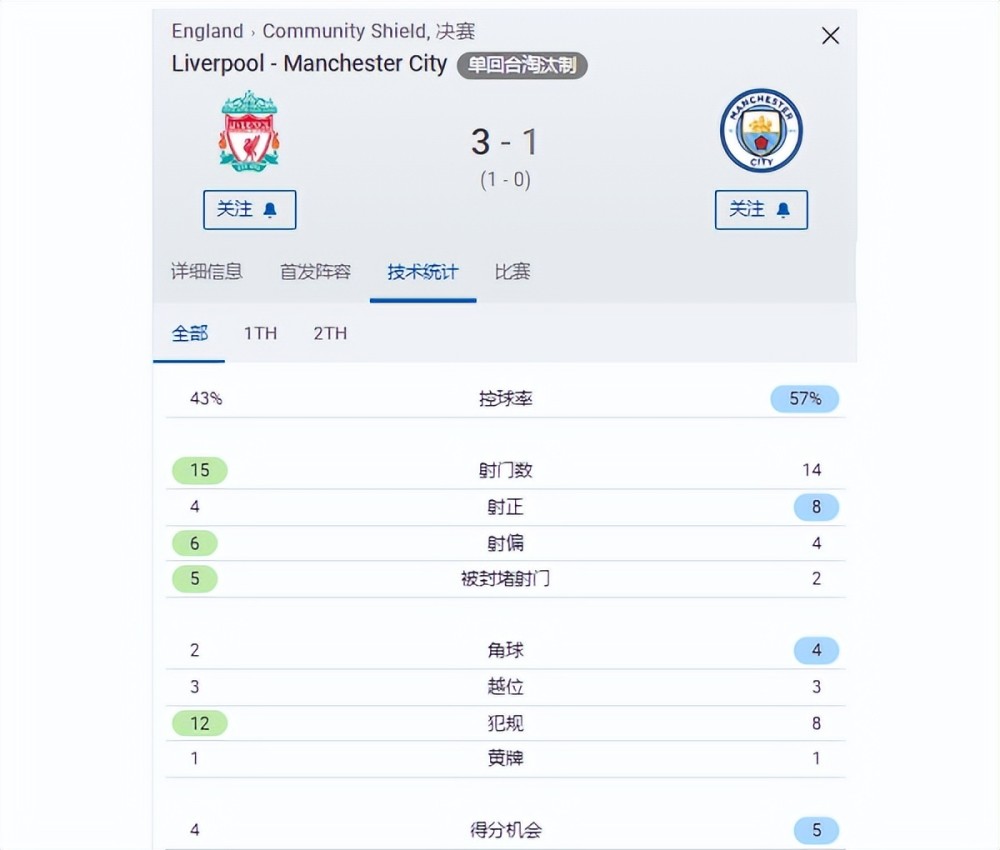The width and height of the screenshot is (1000, 850).
Task: Close the match details panel
Action: tap(830, 36)
